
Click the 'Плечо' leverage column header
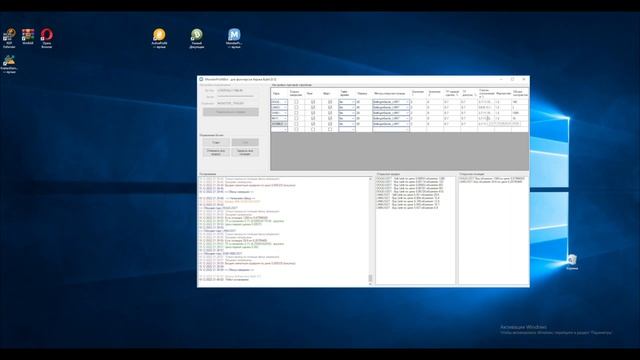[363, 93]
